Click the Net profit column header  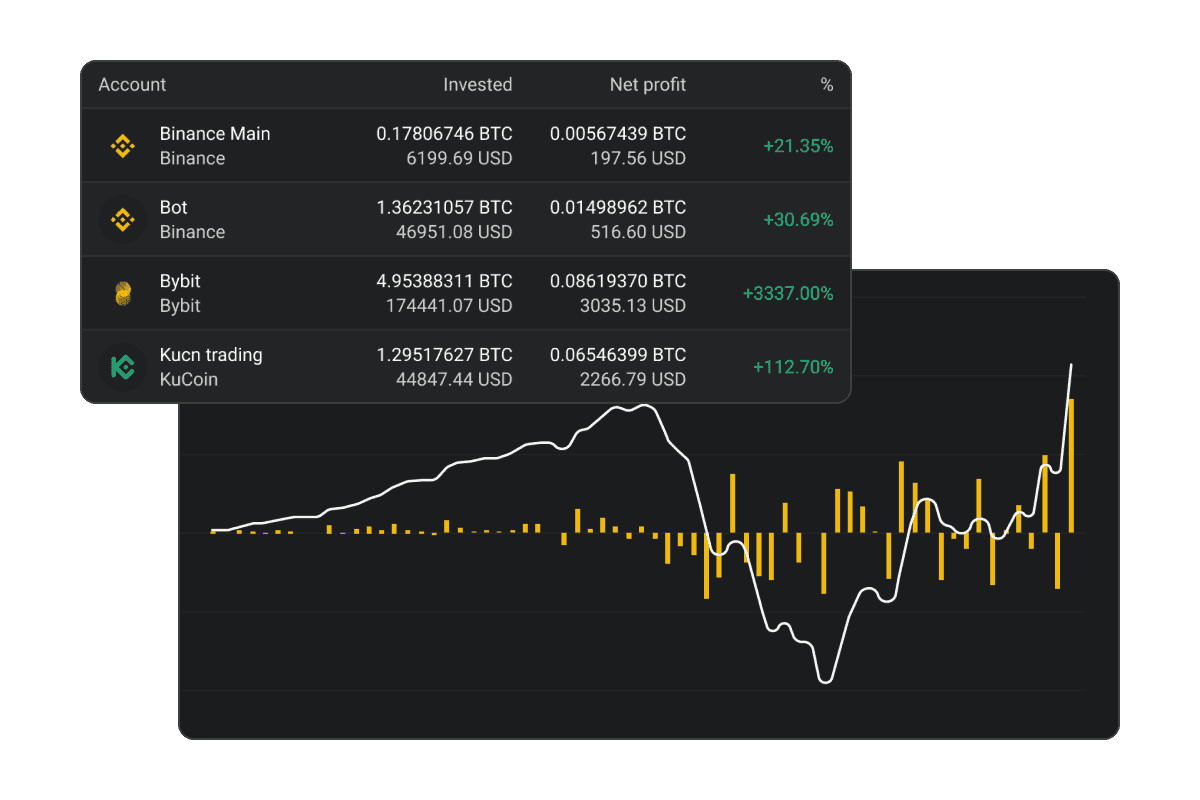pyautogui.click(x=647, y=85)
